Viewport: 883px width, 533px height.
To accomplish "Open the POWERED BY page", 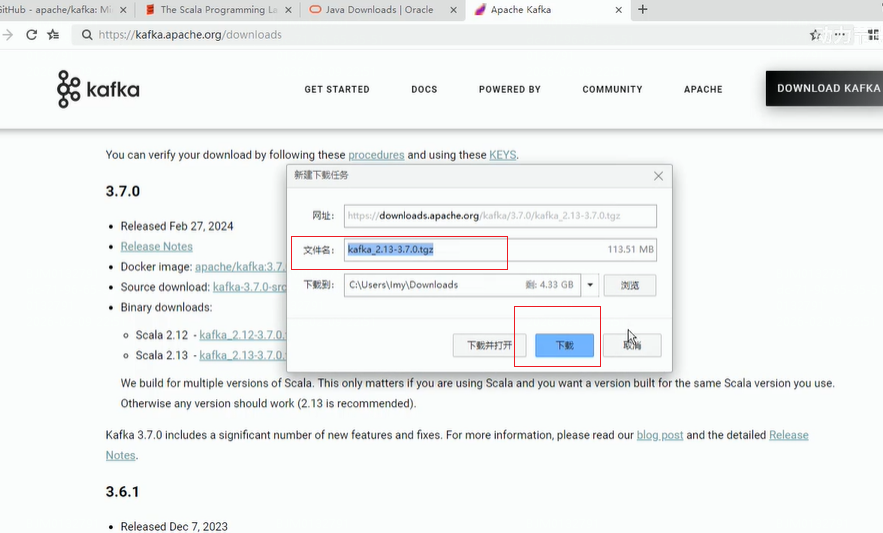I will 510,90.
